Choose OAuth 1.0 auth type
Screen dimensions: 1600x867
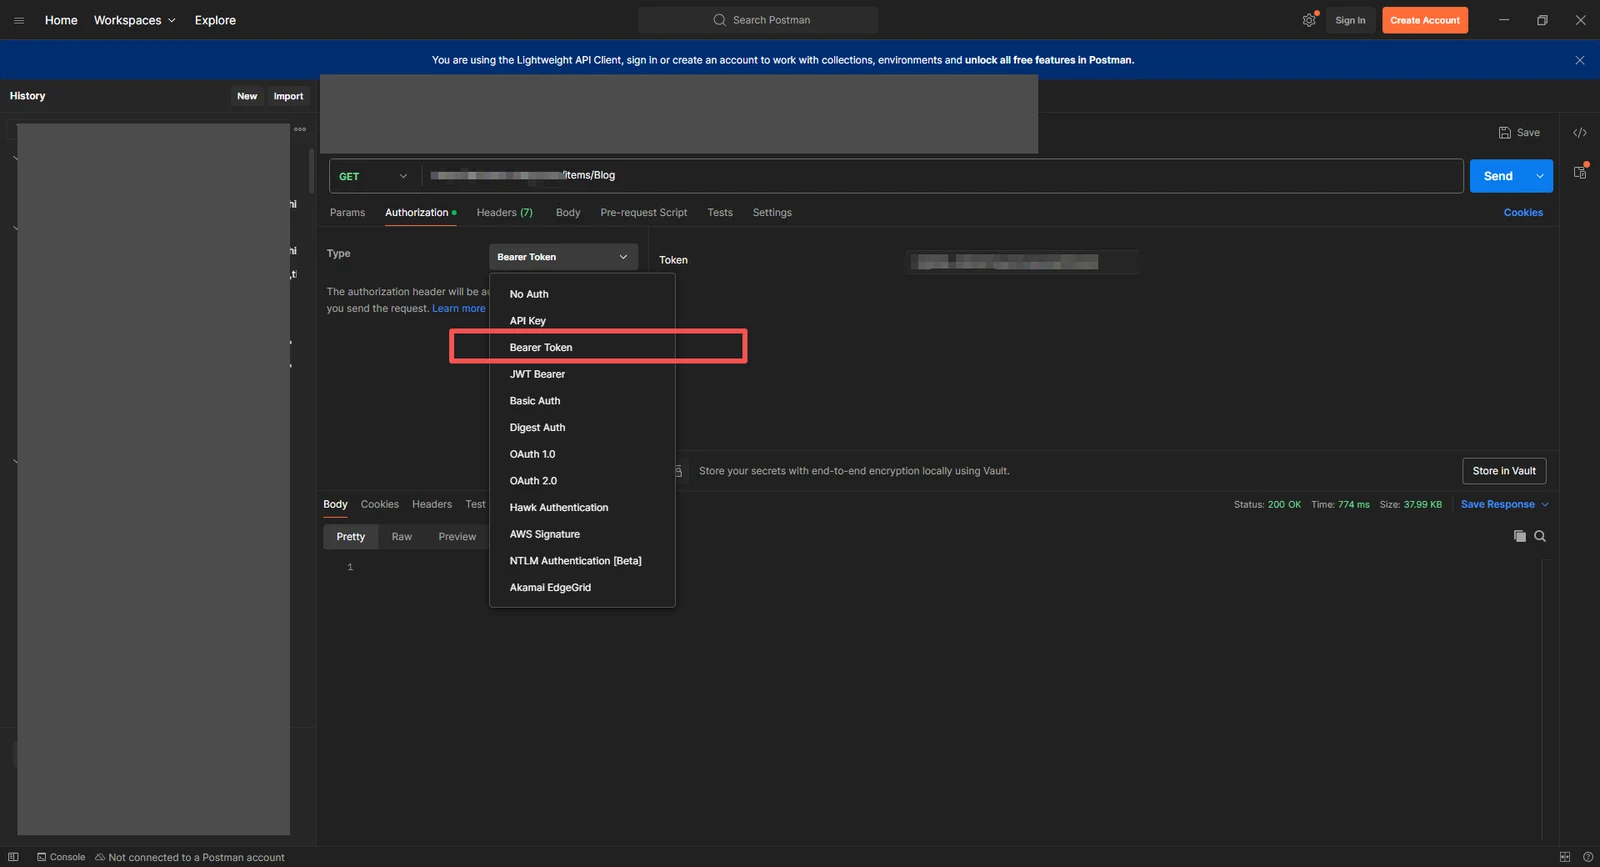(x=582, y=454)
